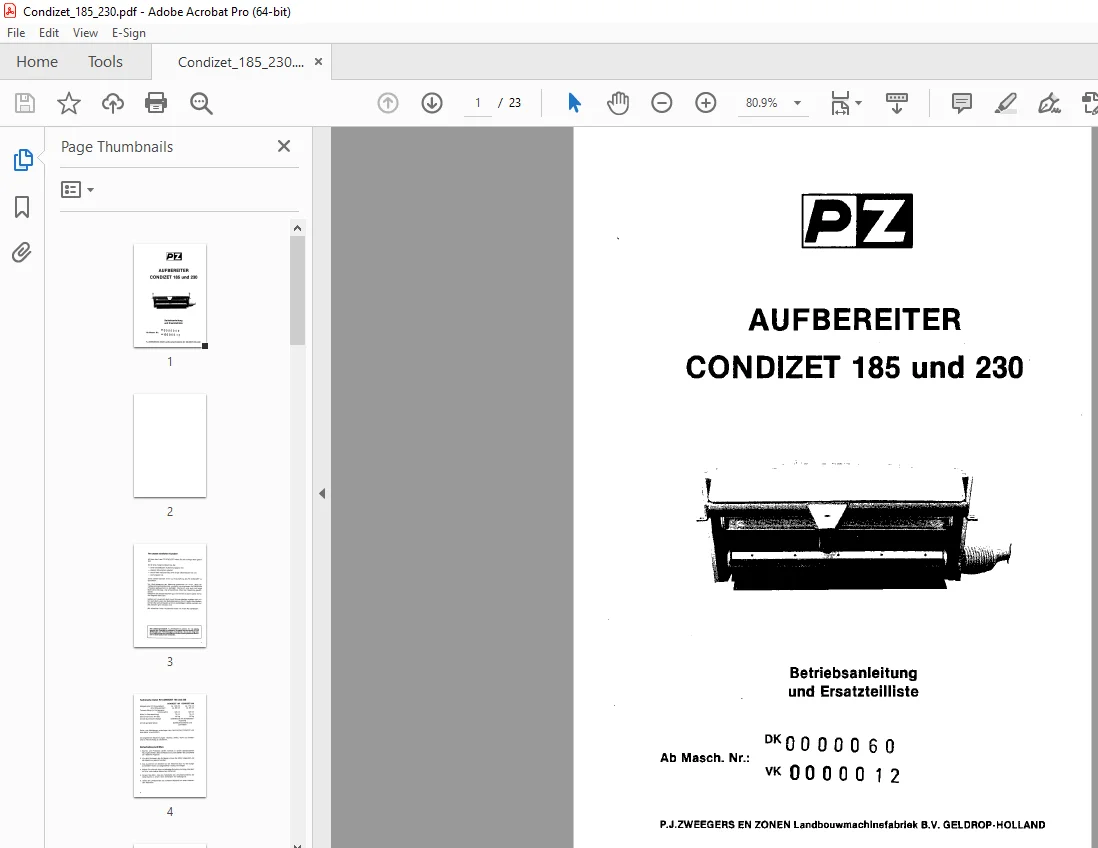The height and width of the screenshot is (848, 1098).
Task: Switch to the Tools tab
Action: [x=105, y=62]
